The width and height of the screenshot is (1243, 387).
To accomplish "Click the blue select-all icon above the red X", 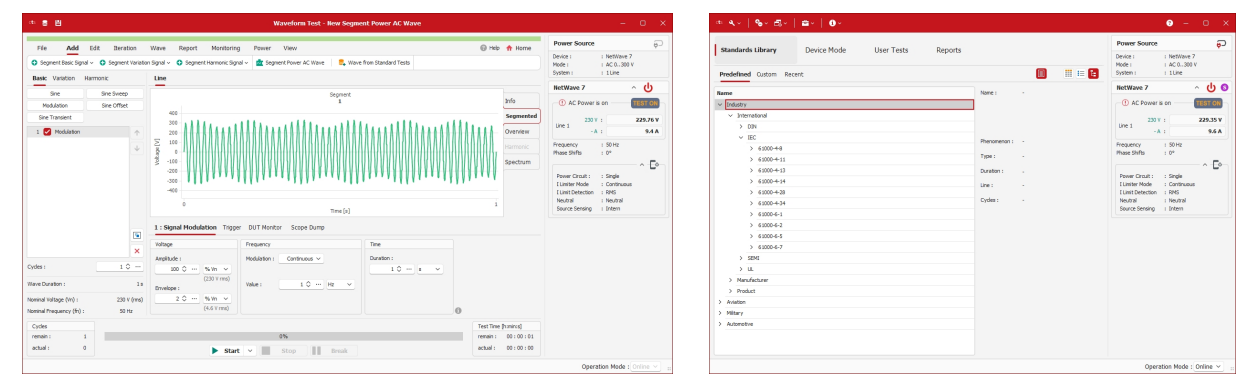I will pyautogui.click(x=137, y=235).
